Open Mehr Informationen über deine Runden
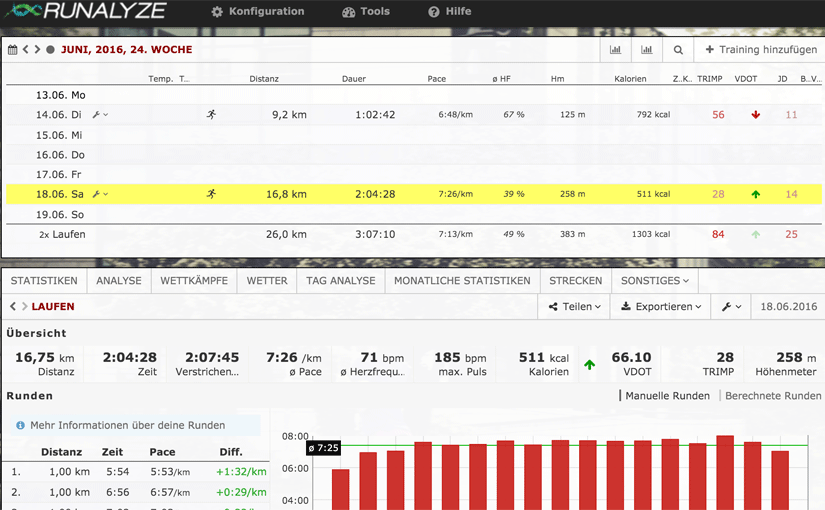The width and height of the screenshot is (825, 510). click(x=127, y=425)
